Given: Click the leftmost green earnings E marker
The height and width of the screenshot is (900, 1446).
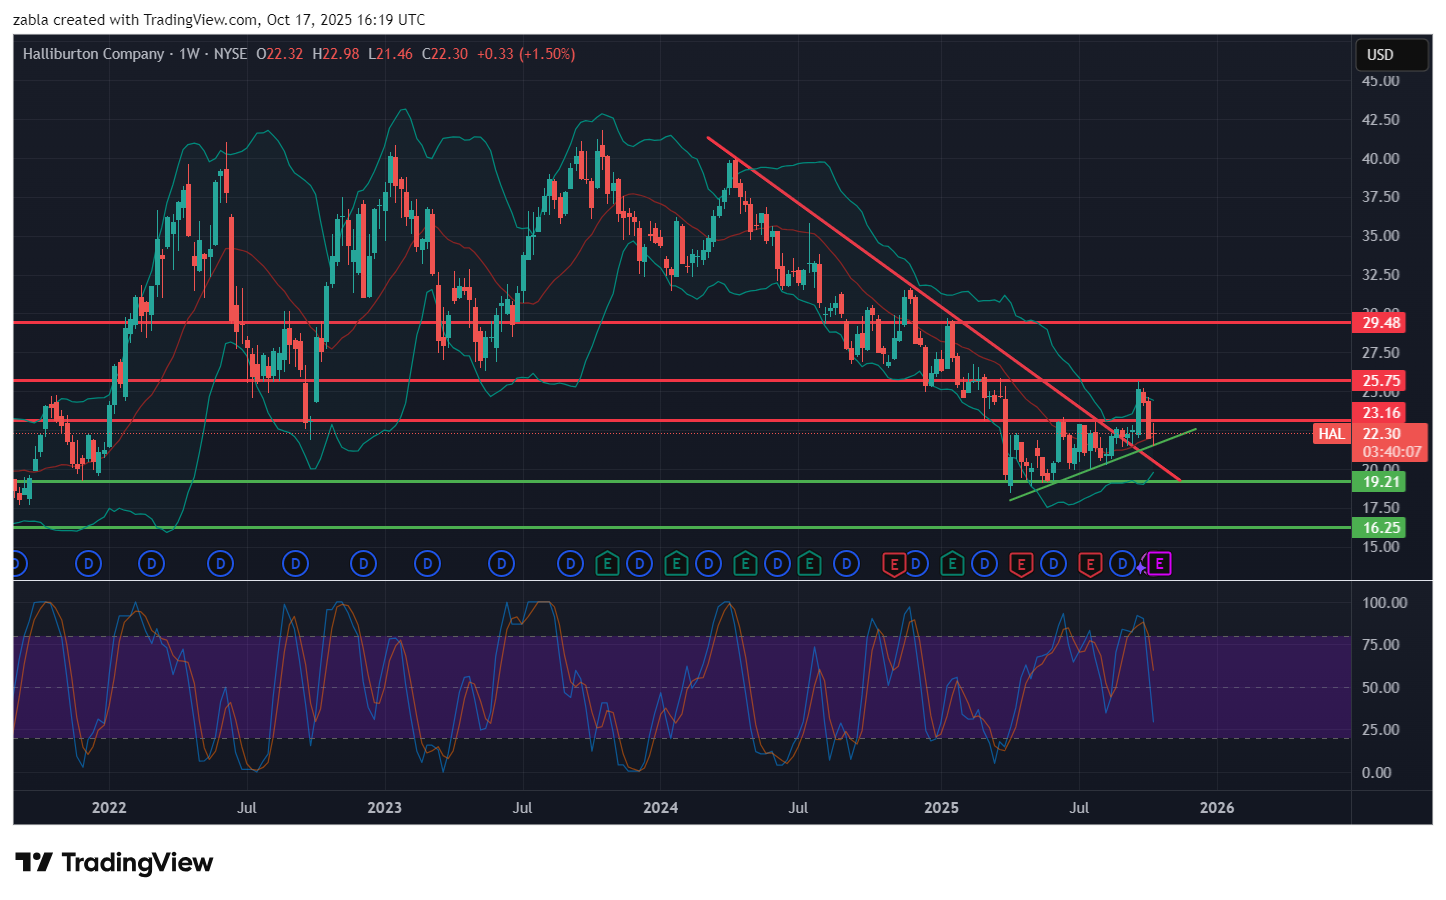Looking at the screenshot, I should point(606,564).
